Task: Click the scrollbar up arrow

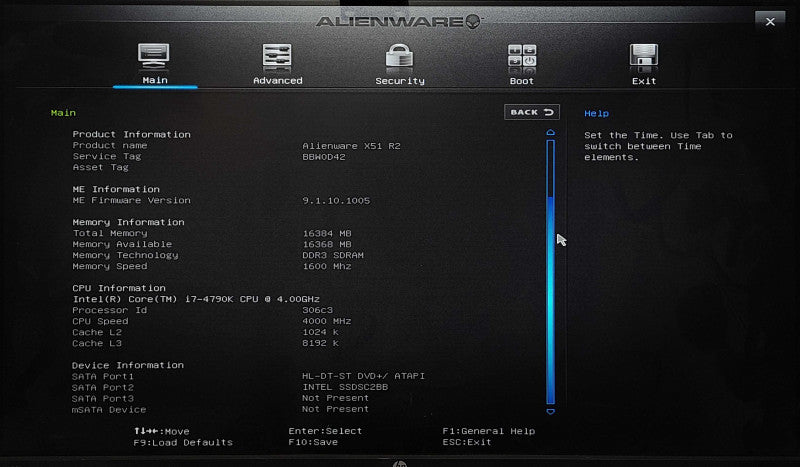Action: (x=551, y=132)
